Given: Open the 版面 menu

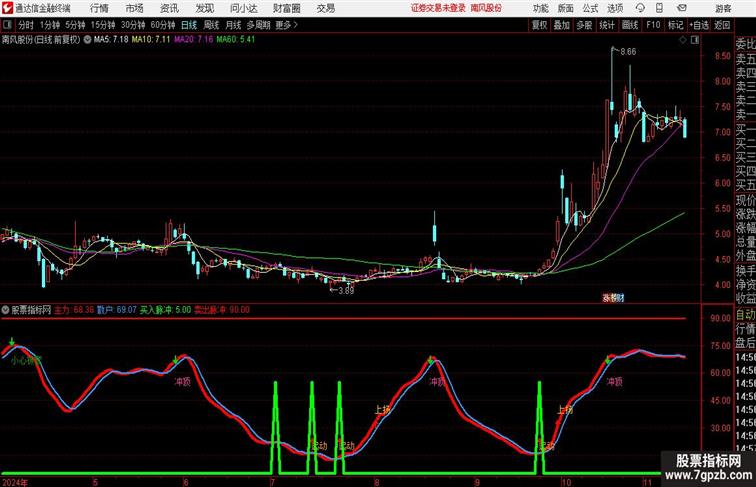Looking at the screenshot, I should pyautogui.click(x=566, y=8).
